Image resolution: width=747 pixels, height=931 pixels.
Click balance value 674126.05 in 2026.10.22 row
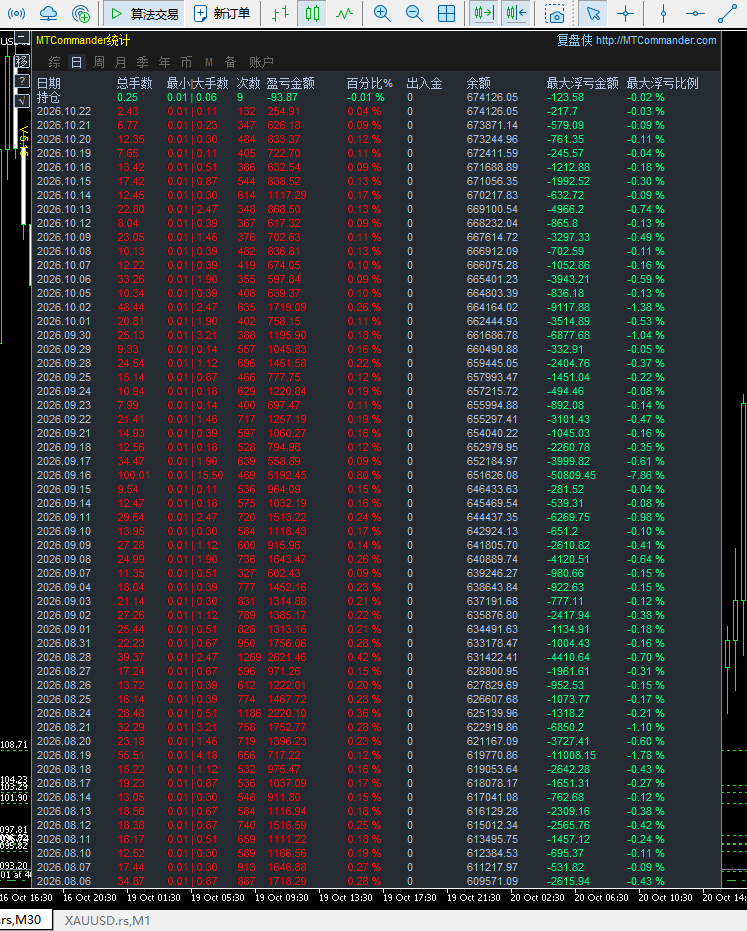pos(492,112)
